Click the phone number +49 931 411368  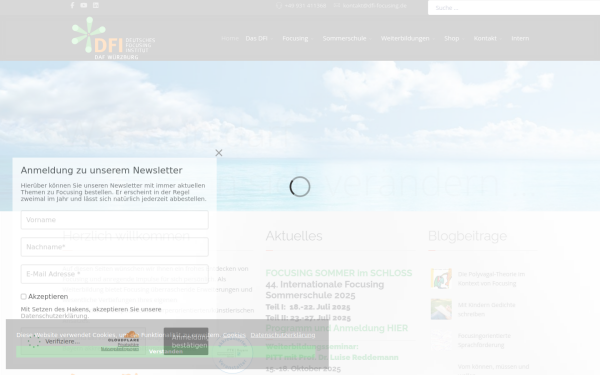tap(305, 5)
